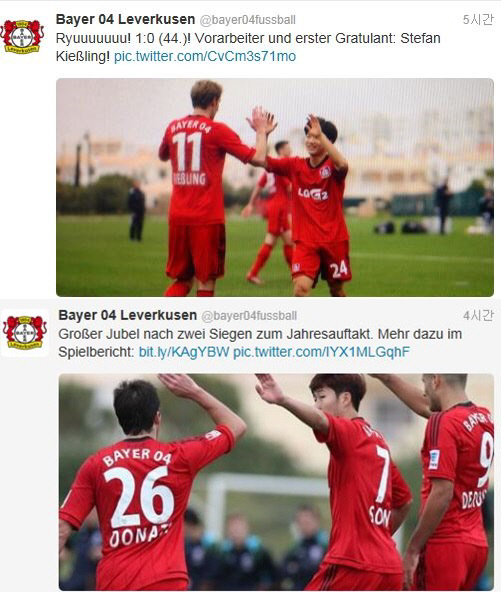Click @bayer04fussball handle in the first tweet
The height and width of the screenshot is (592, 501).
247,20
